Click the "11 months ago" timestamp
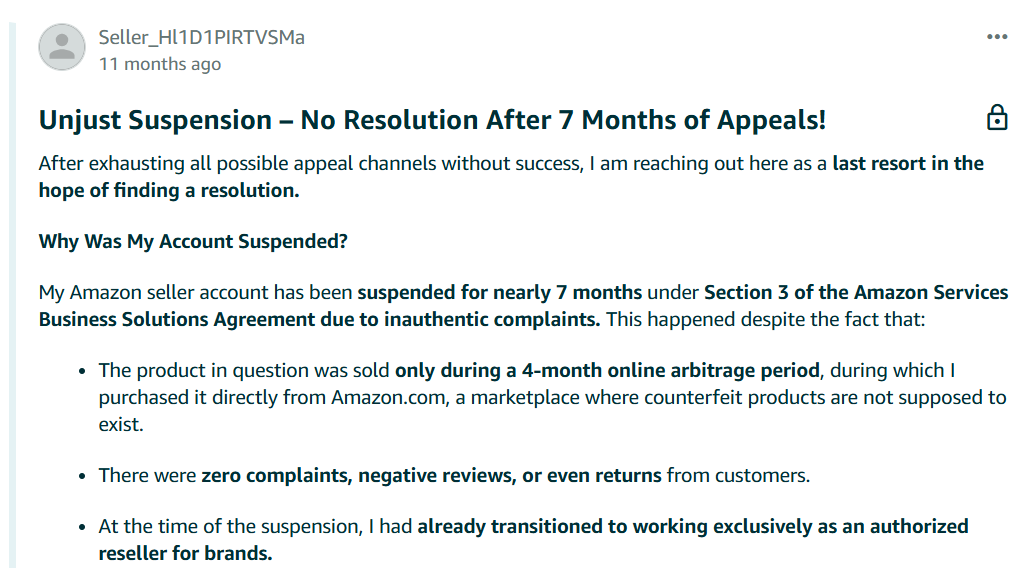1025x568 pixels. point(160,64)
